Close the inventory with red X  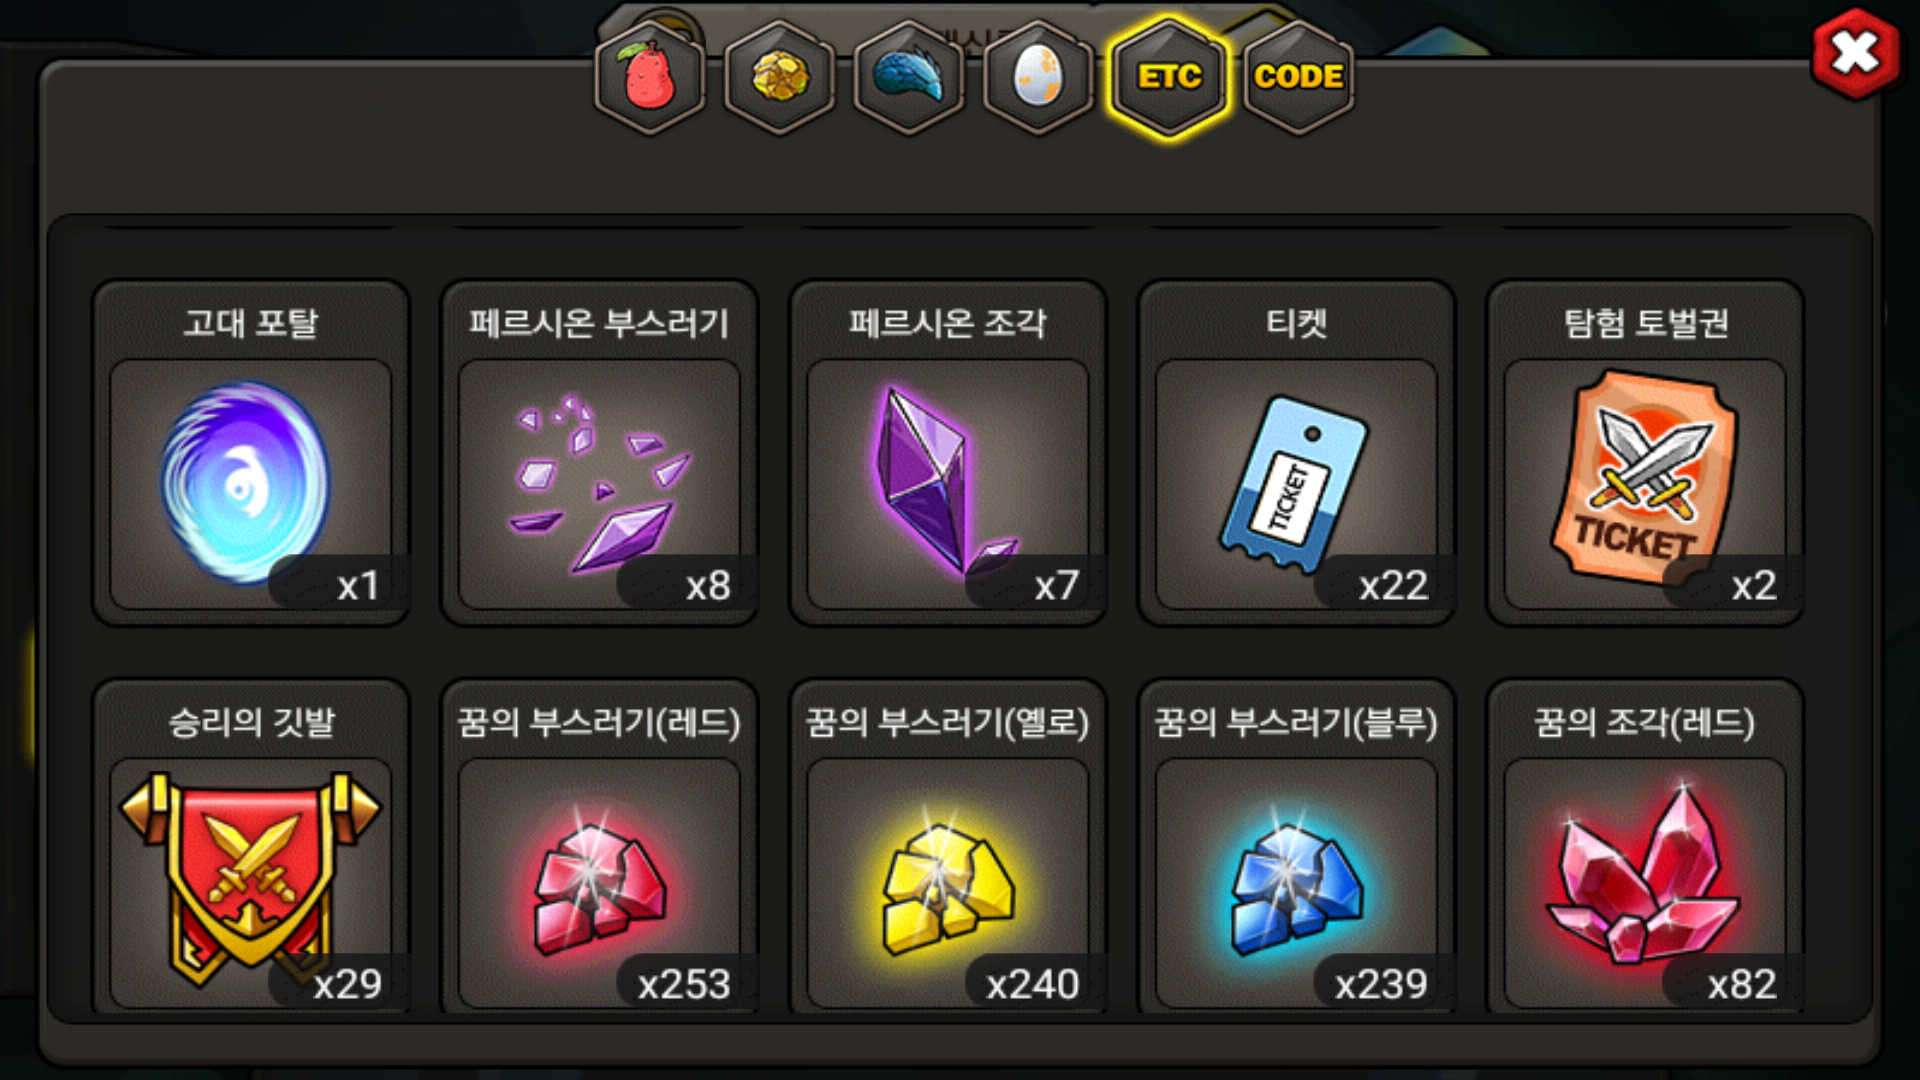point(1855,53)
